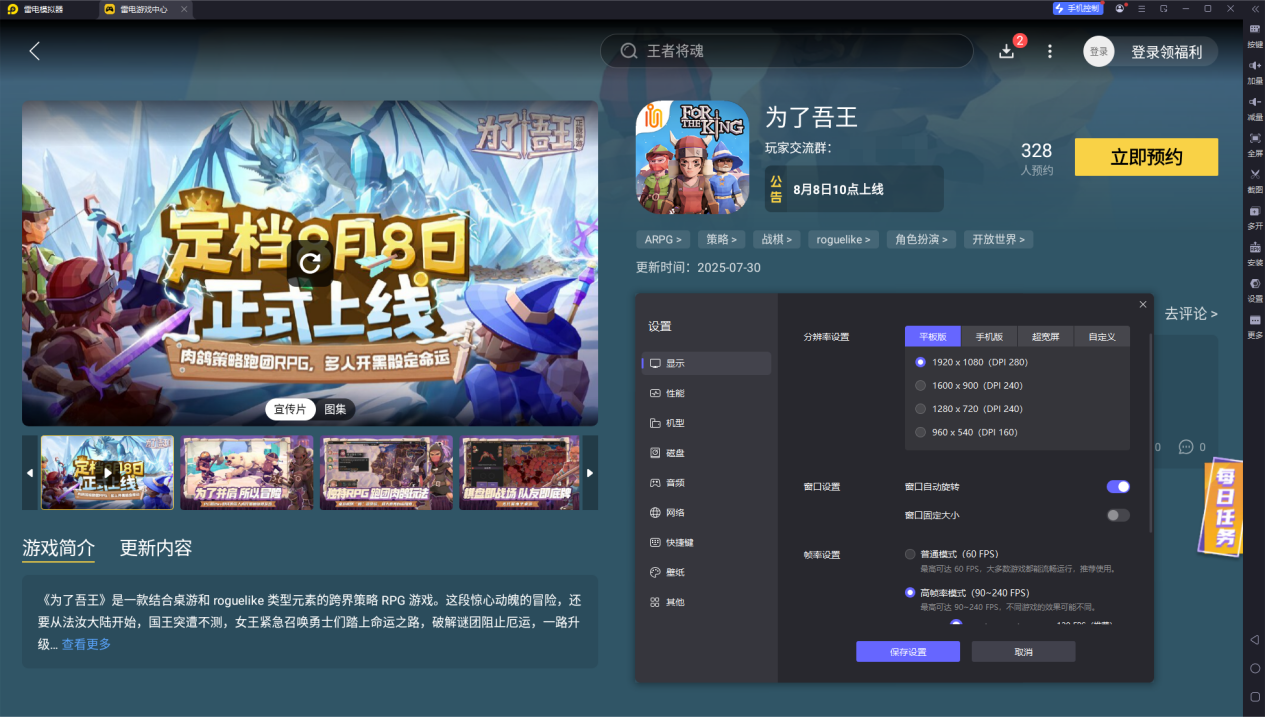Viewport: 1265px width, 717px height.
Task: Click the 策略 > tag chip
Action: pyautogui.click(x=721, y=240)
